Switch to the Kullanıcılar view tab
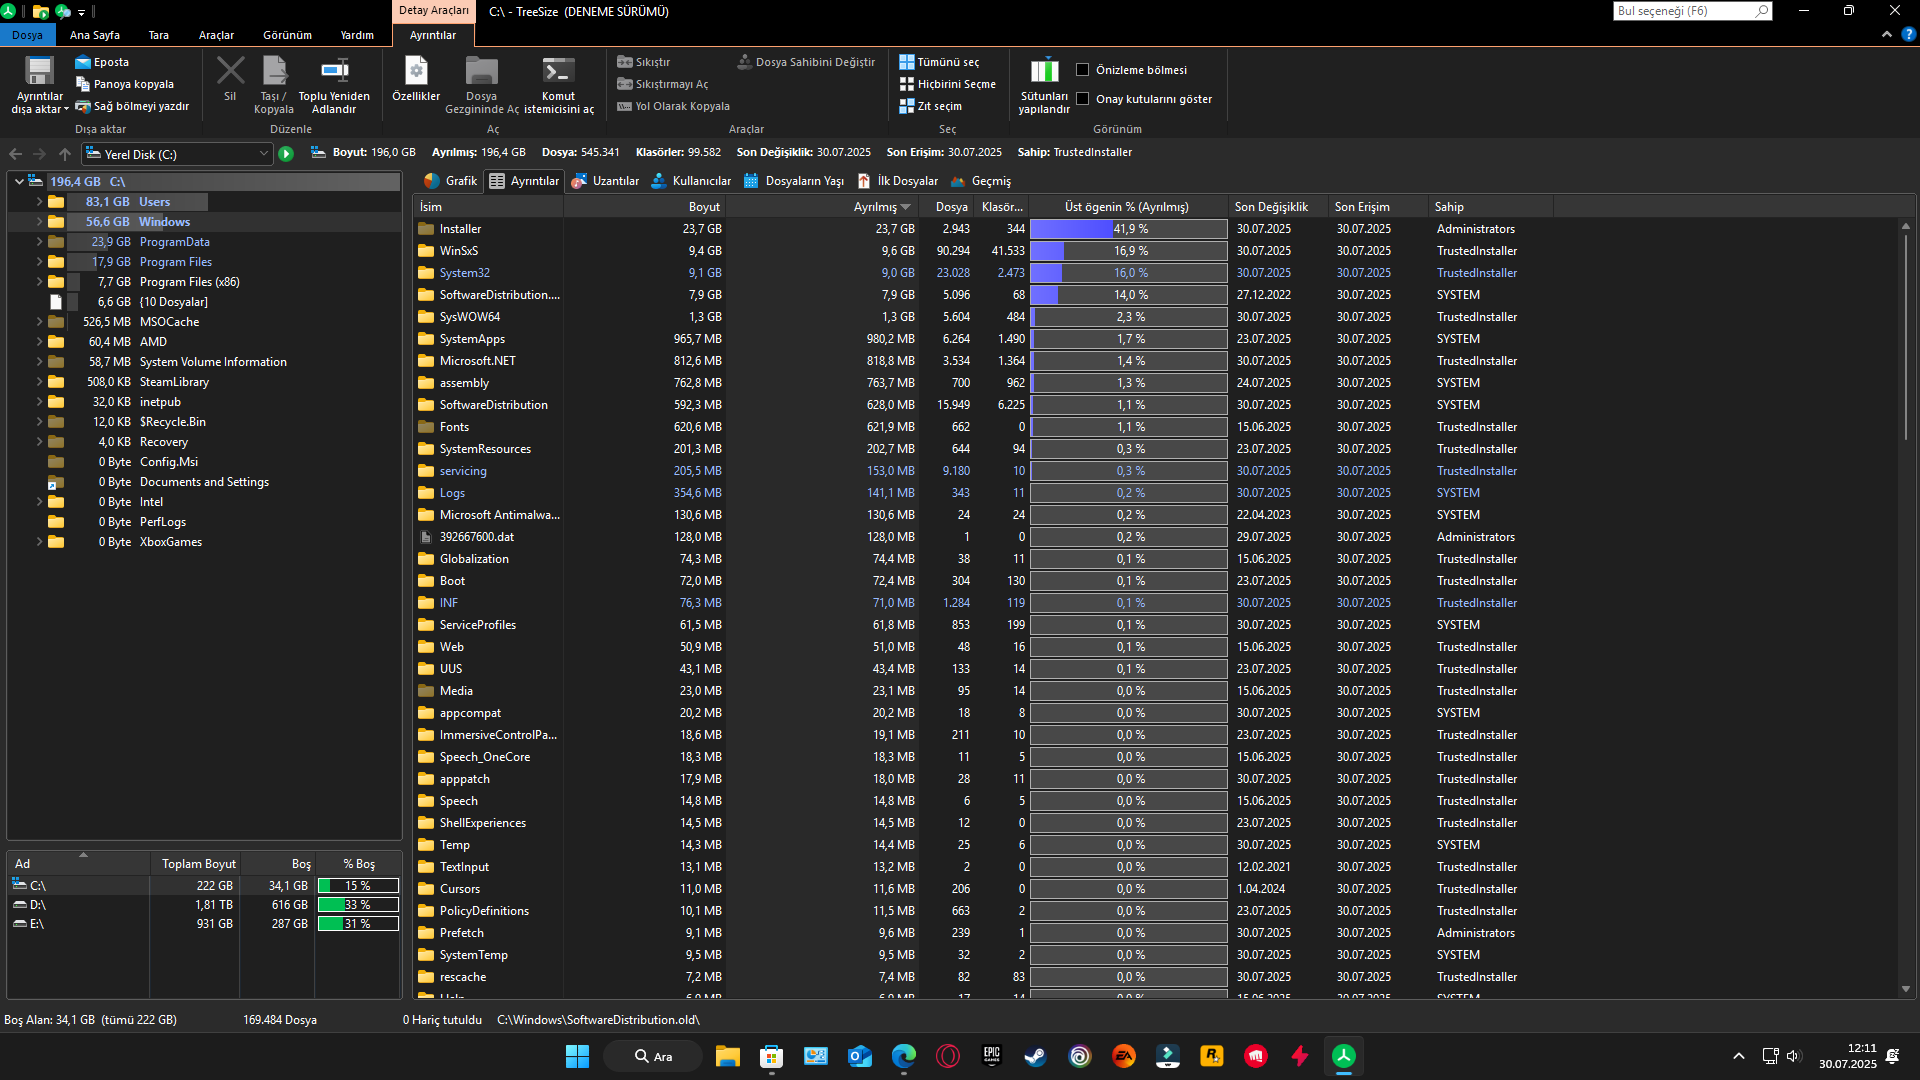 tap(691, 181)
